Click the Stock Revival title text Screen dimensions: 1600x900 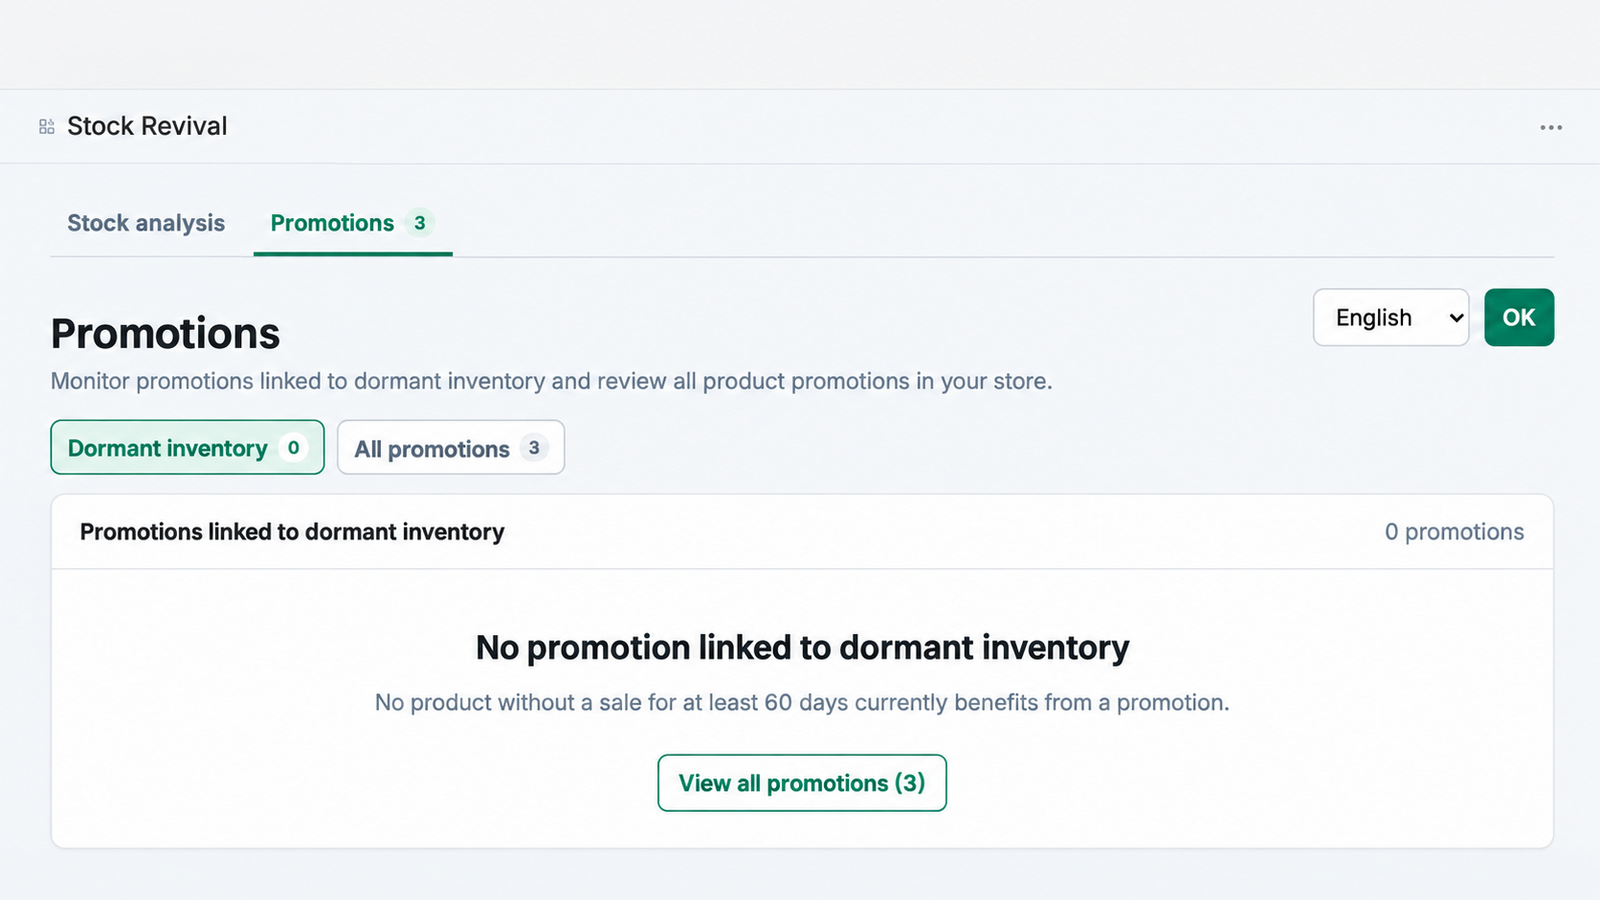147,126
